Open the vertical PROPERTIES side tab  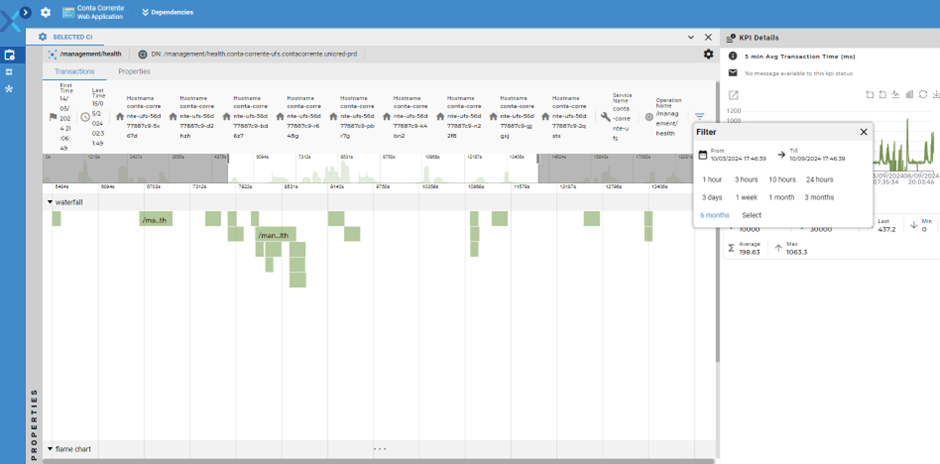[x=34, y=424]
